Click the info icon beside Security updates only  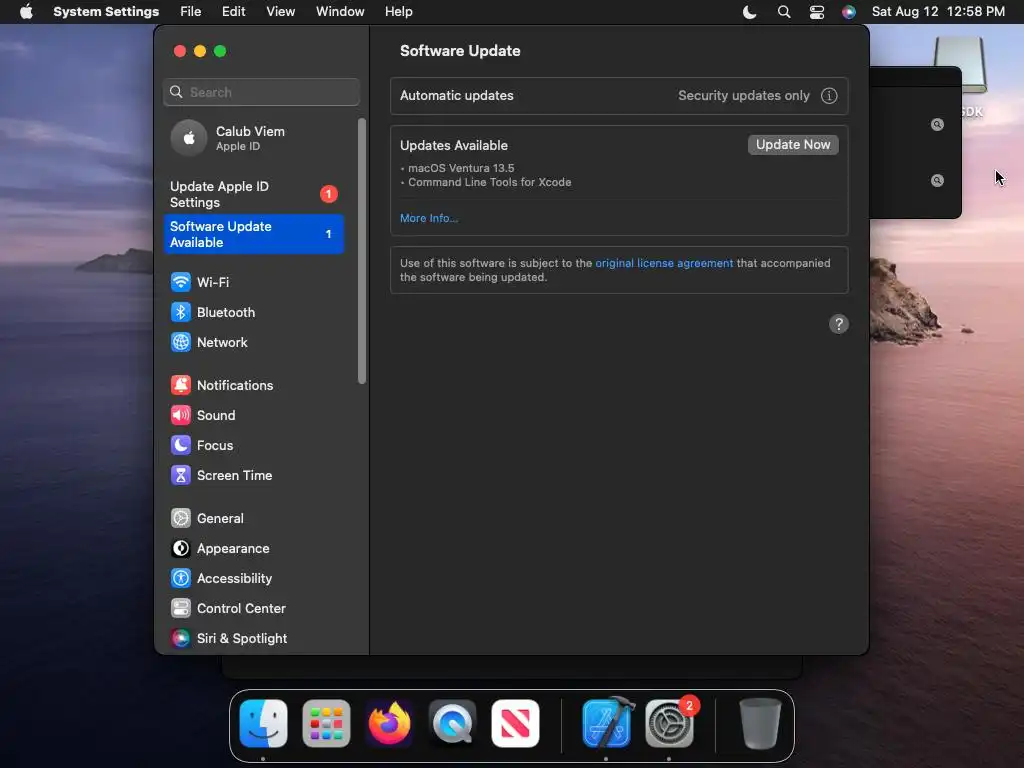coord(829,96)
